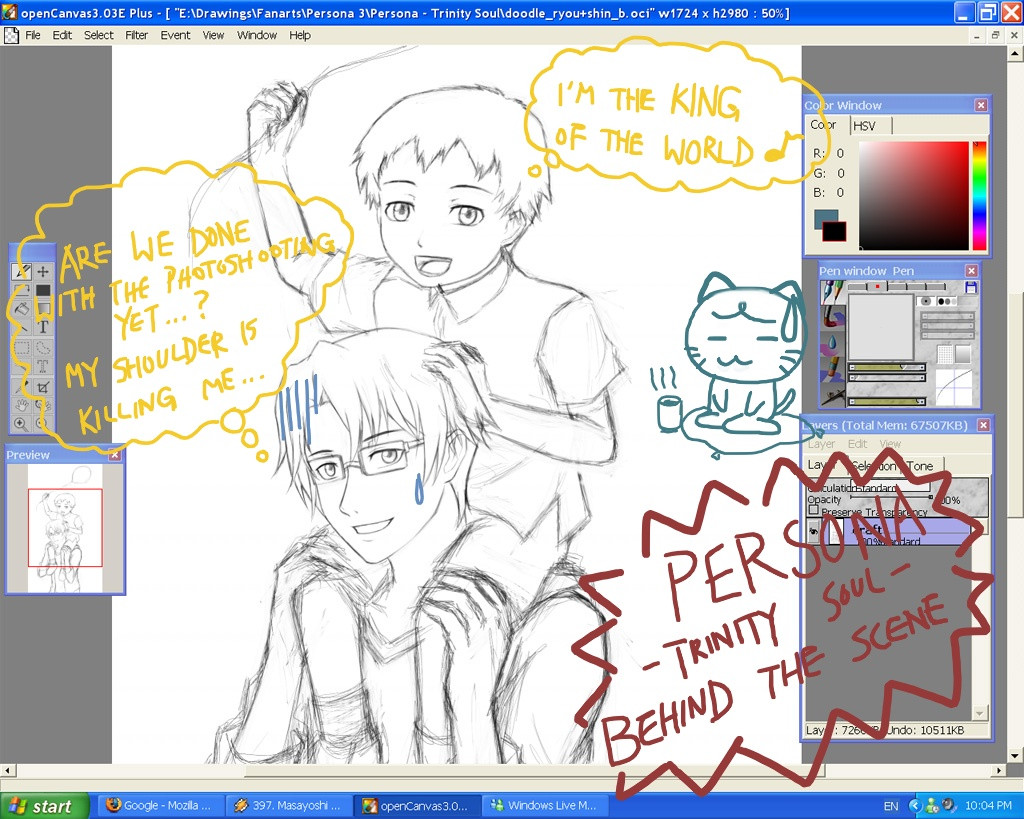1024x819 pixels.
Task: Toggle the Preserve Transparency checkbox
Action: click(814, 510)
